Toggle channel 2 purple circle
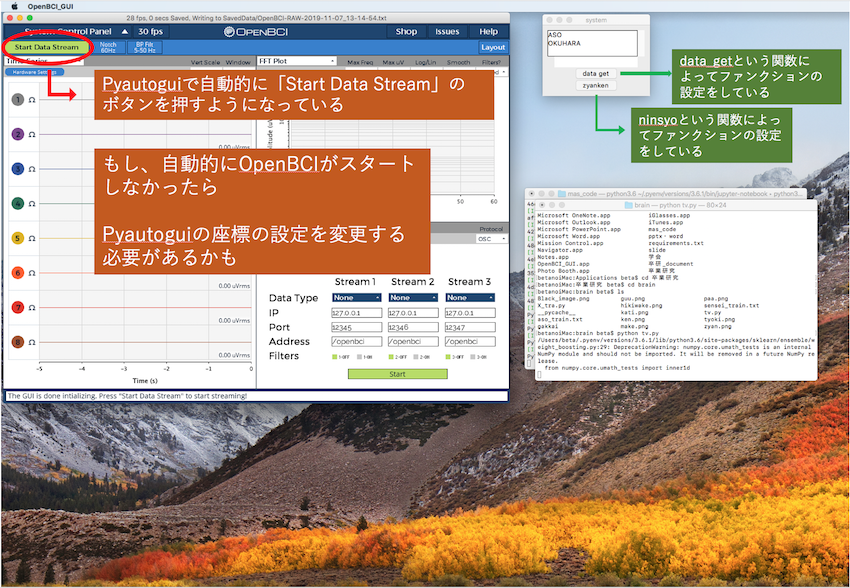850x588 pixels. pyautogui.click(x=17, y=134)
